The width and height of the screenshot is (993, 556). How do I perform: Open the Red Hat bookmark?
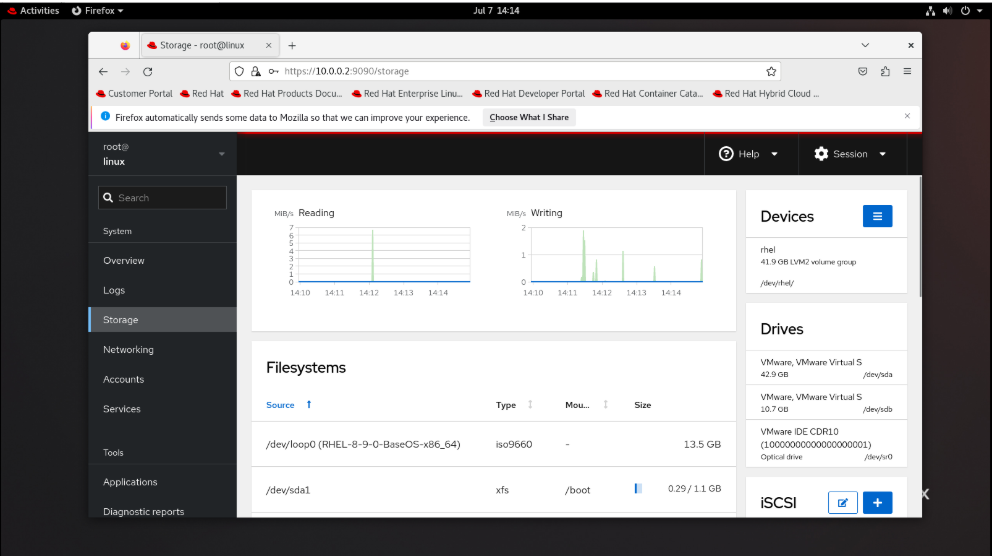click(x=202, y=94)
